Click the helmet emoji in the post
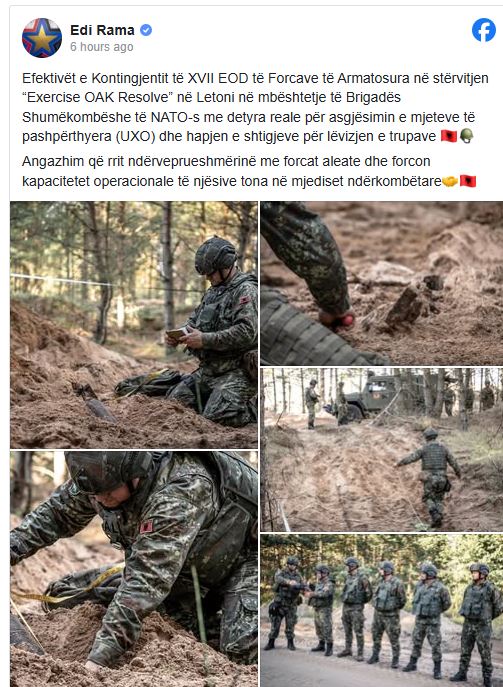 467,136
